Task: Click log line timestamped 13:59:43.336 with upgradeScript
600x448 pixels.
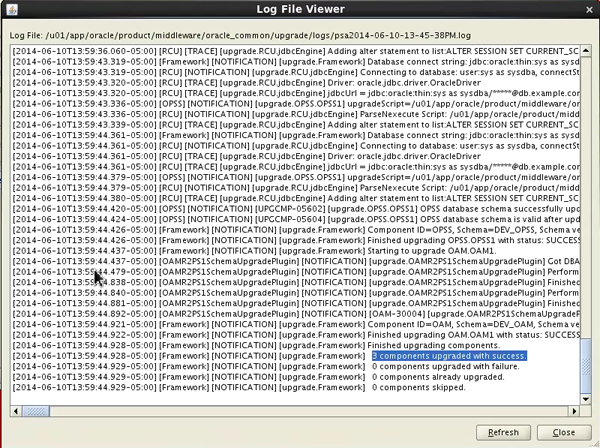Action: tap(296, 104)
